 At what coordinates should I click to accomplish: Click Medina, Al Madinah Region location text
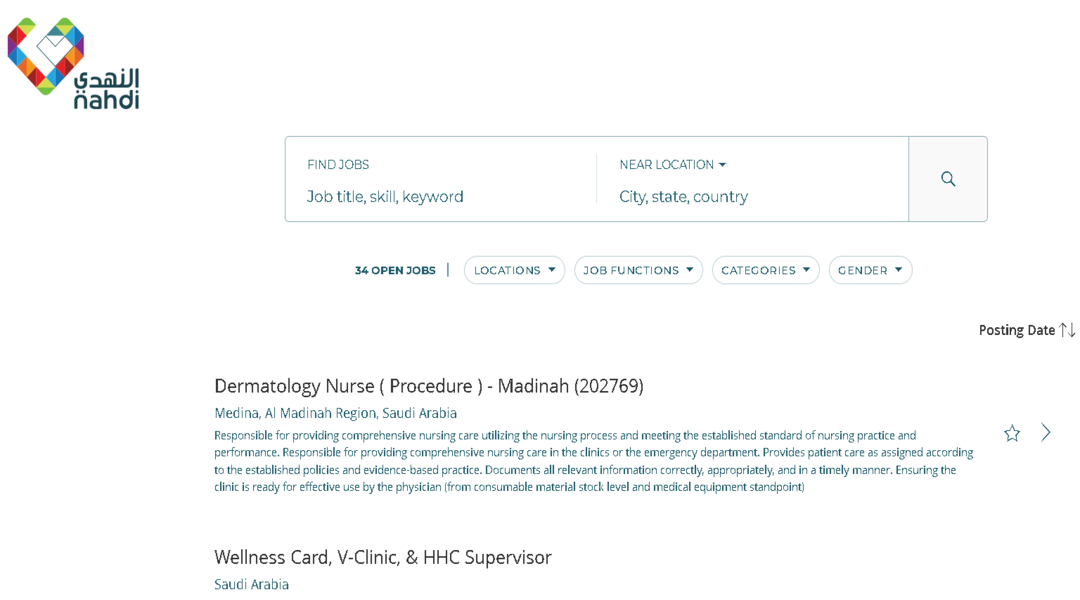coord(335,413)
